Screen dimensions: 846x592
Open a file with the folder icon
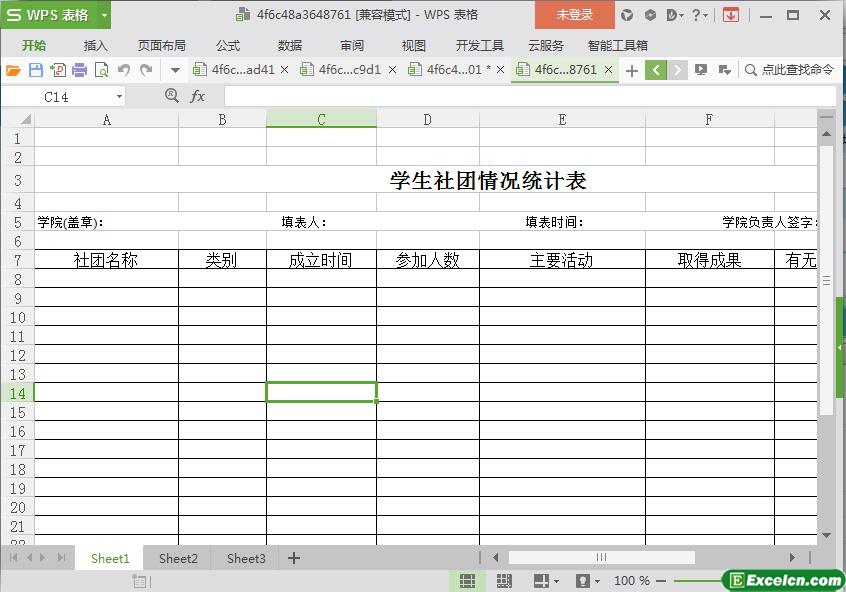coord(13,70)
